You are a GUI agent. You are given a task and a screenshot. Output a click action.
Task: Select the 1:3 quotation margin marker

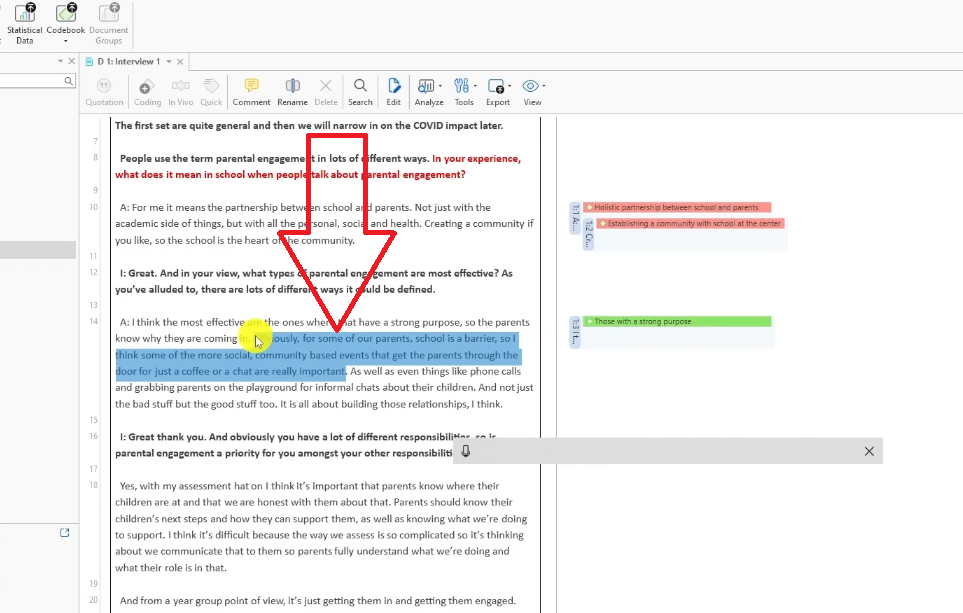click(x=575, y=331)
